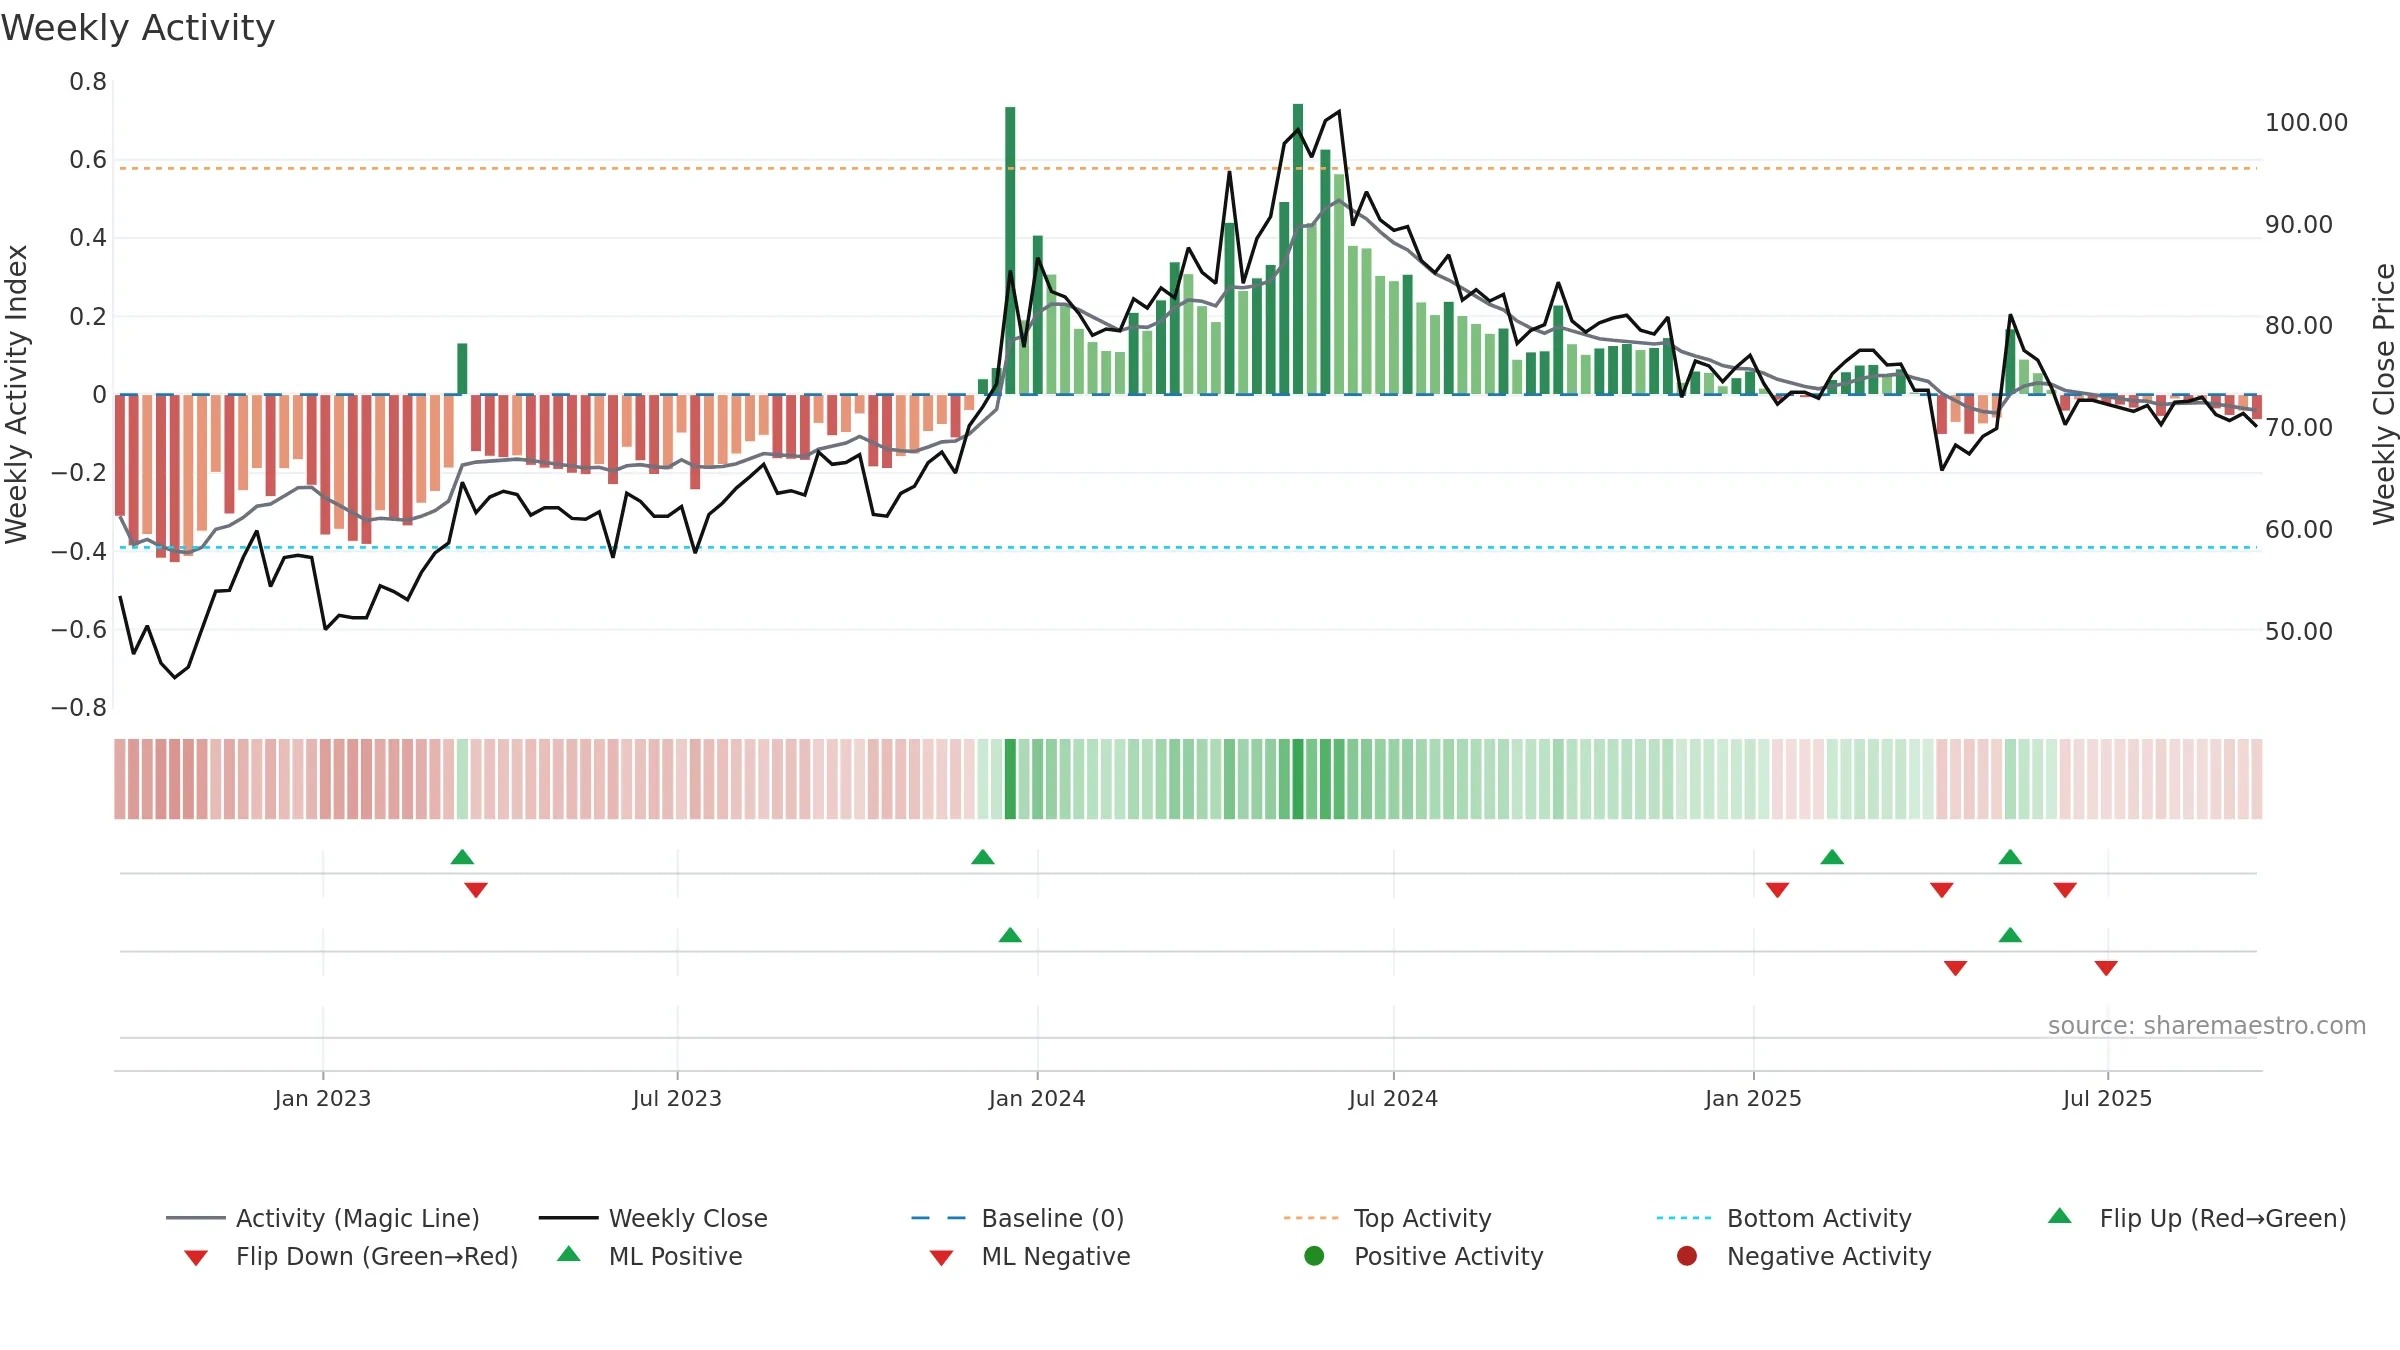2400x1350 pixels.
Task: Click the Jul 2023 x-axis label
Action: (677, 1098)
